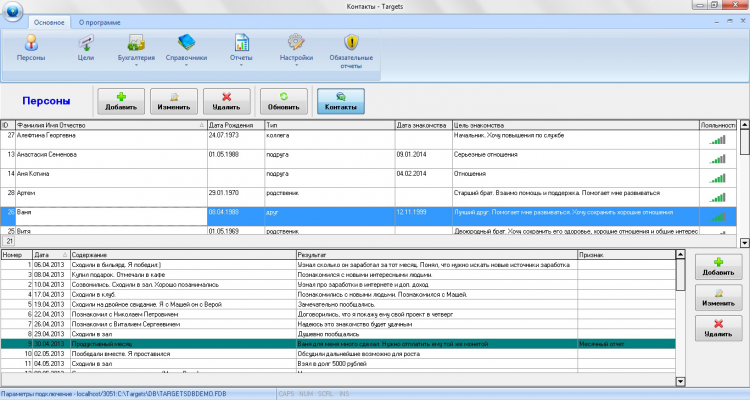Toggle the Контакты button
Screen dimensions: 750x400
(x=341, y=101)
